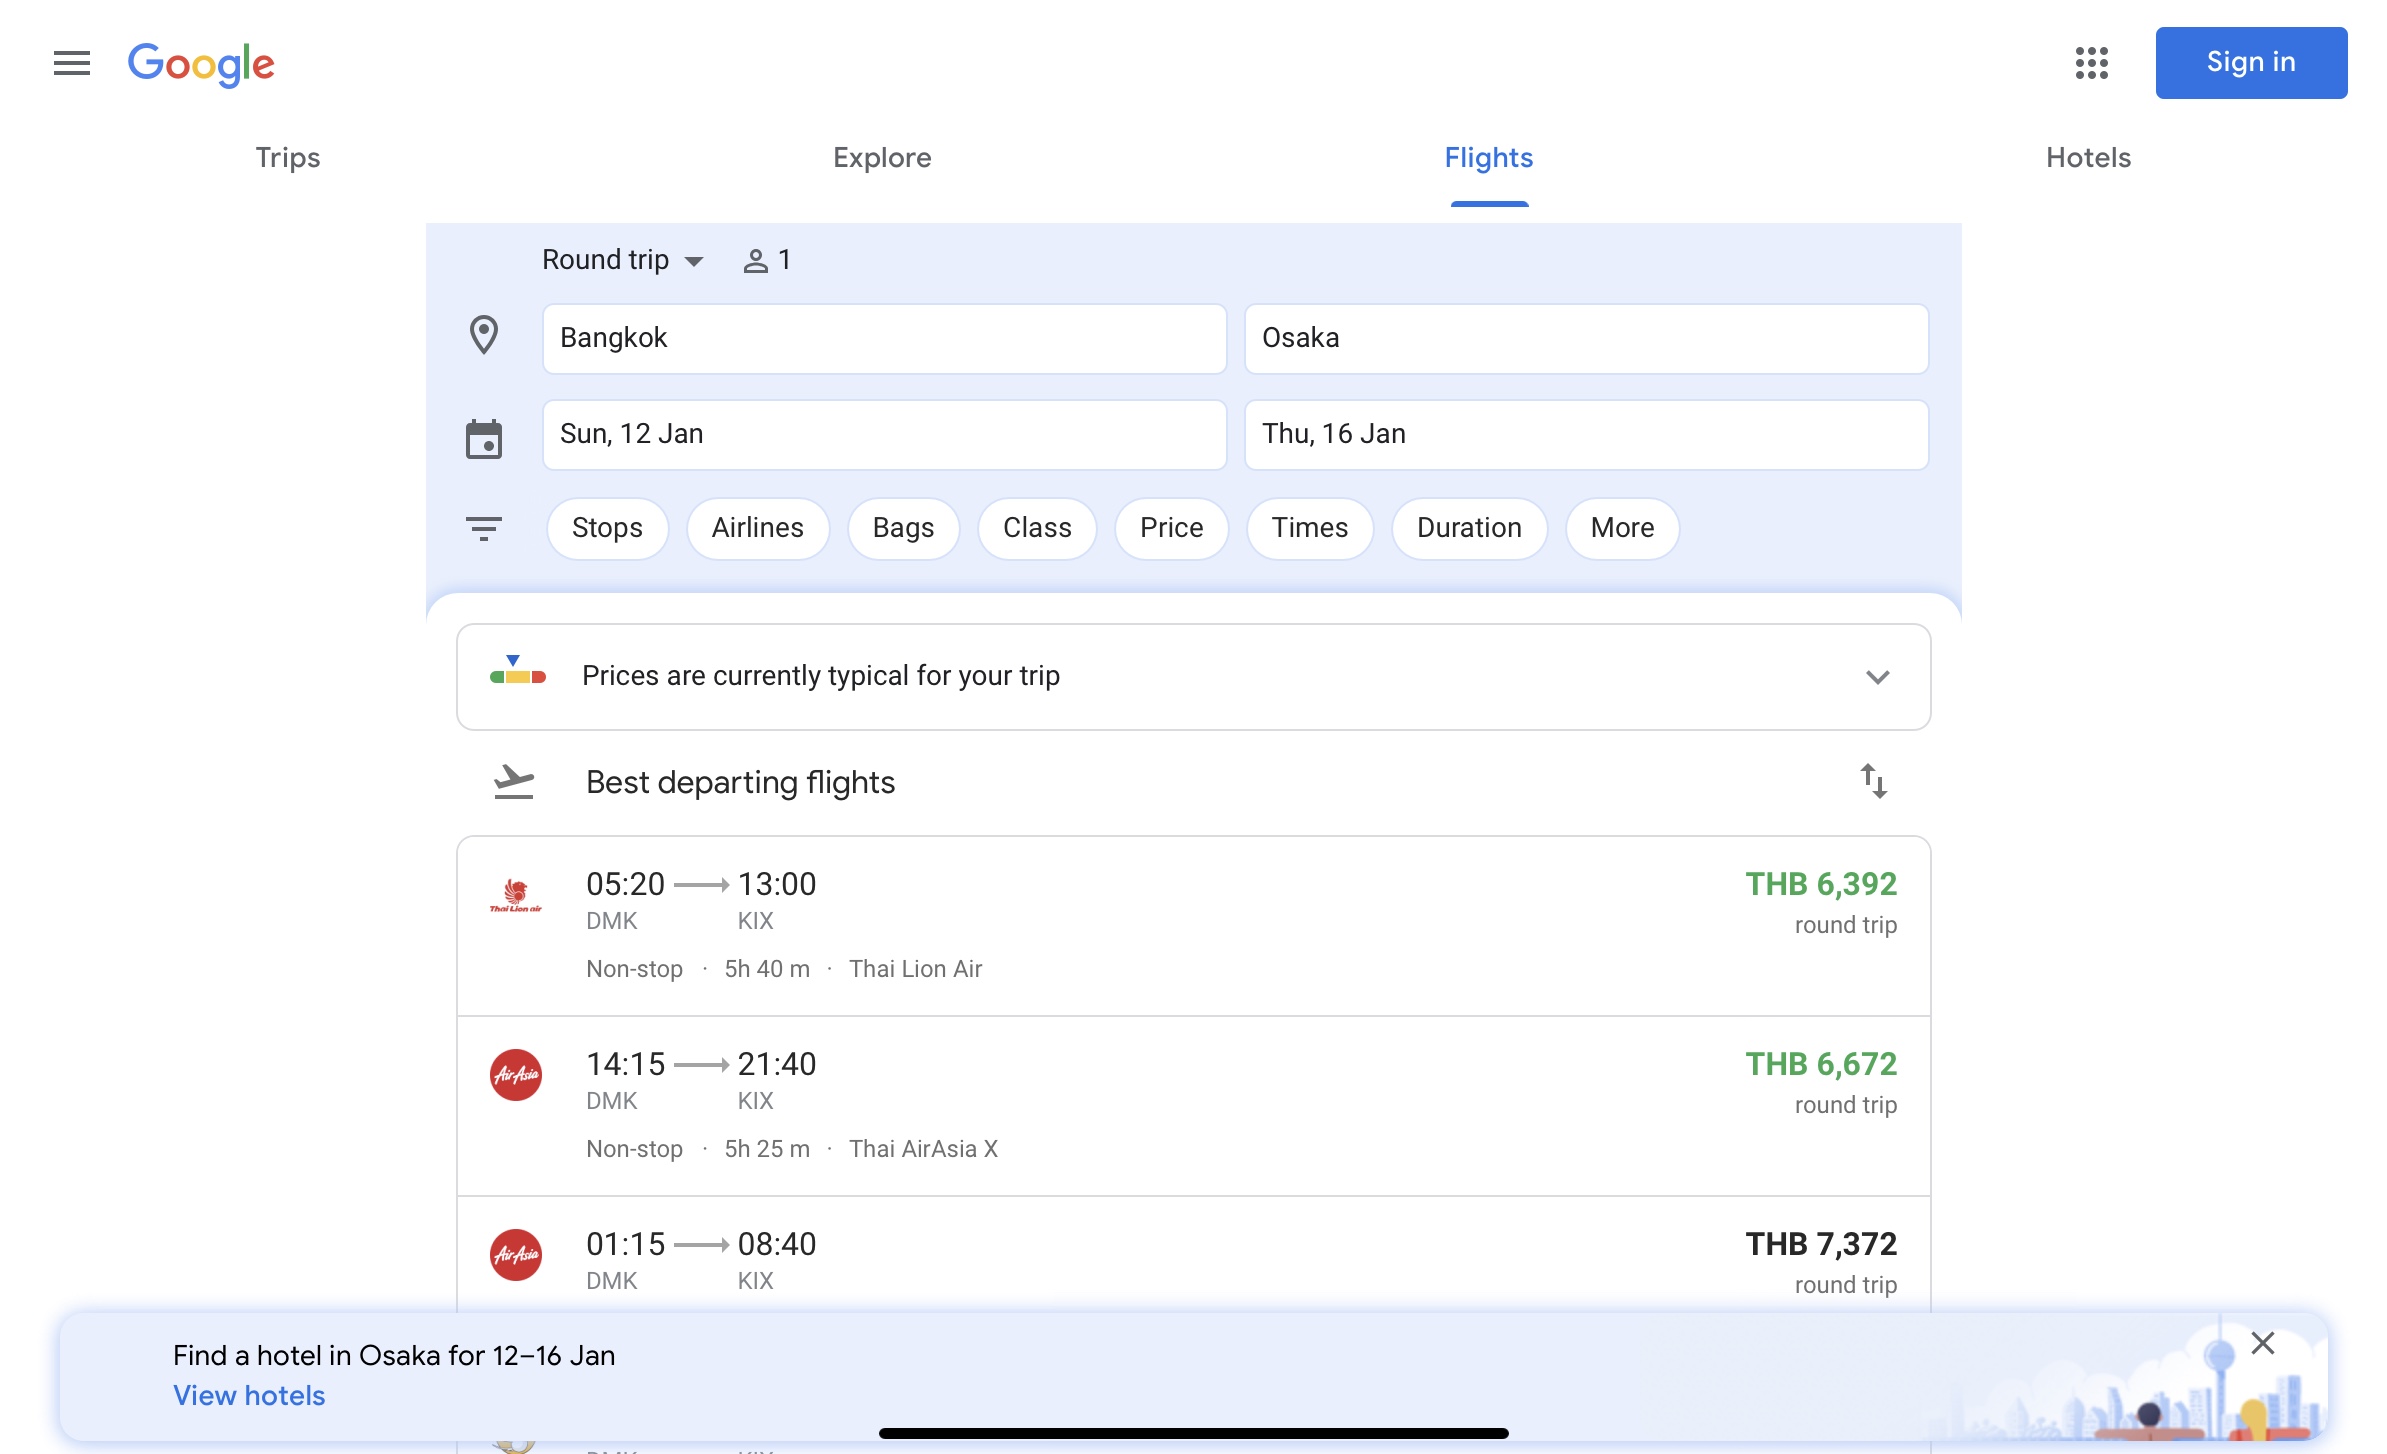Click the '5h 25 m' duration text

pyautogui.click(x=767, y=1149)
